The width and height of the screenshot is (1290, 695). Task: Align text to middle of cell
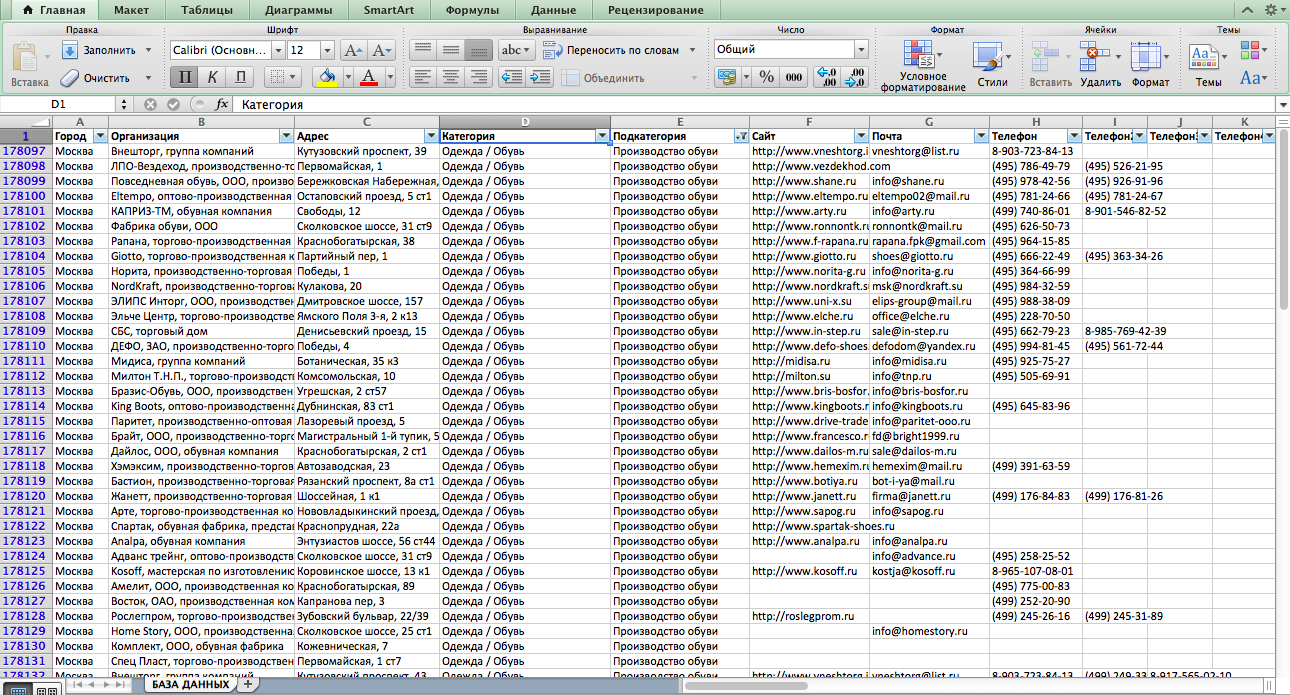tap(451, 50)
